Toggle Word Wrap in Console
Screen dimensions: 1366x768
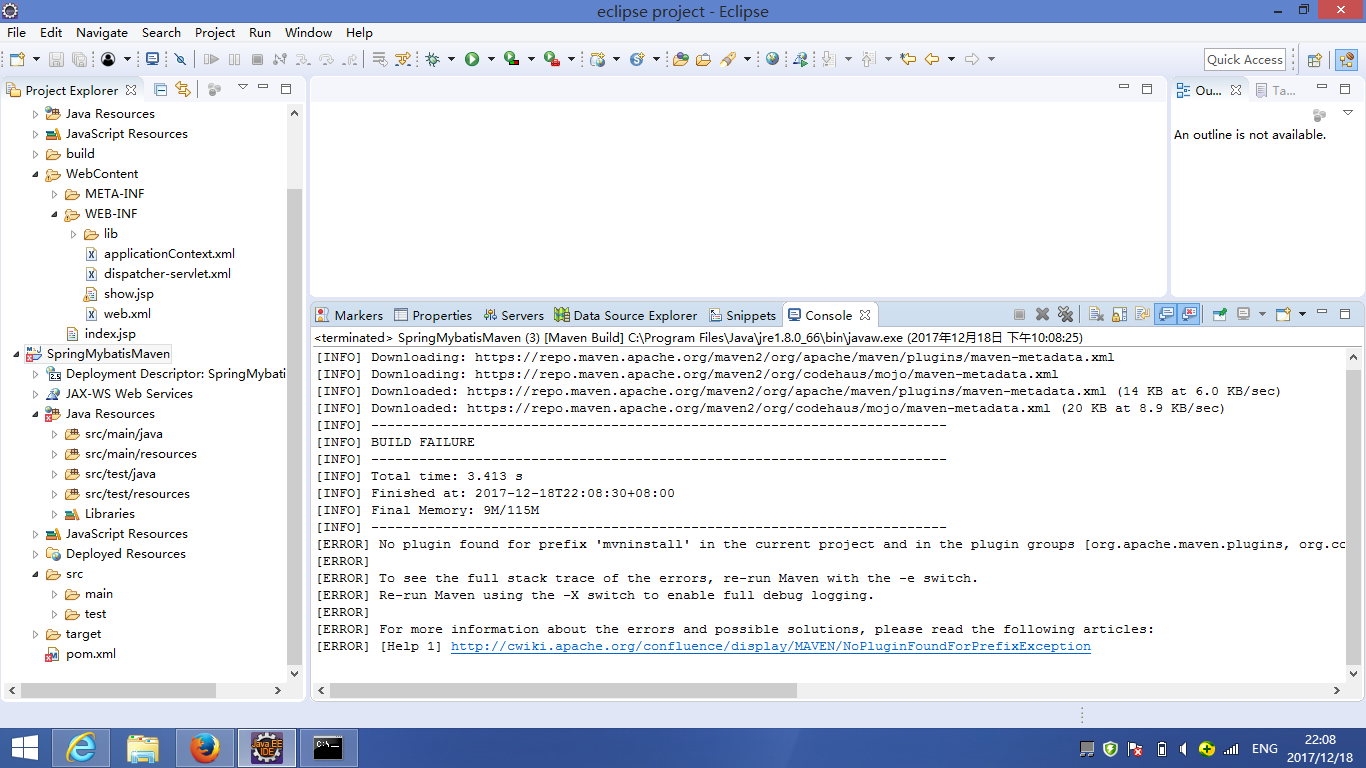pos(1142,314)
